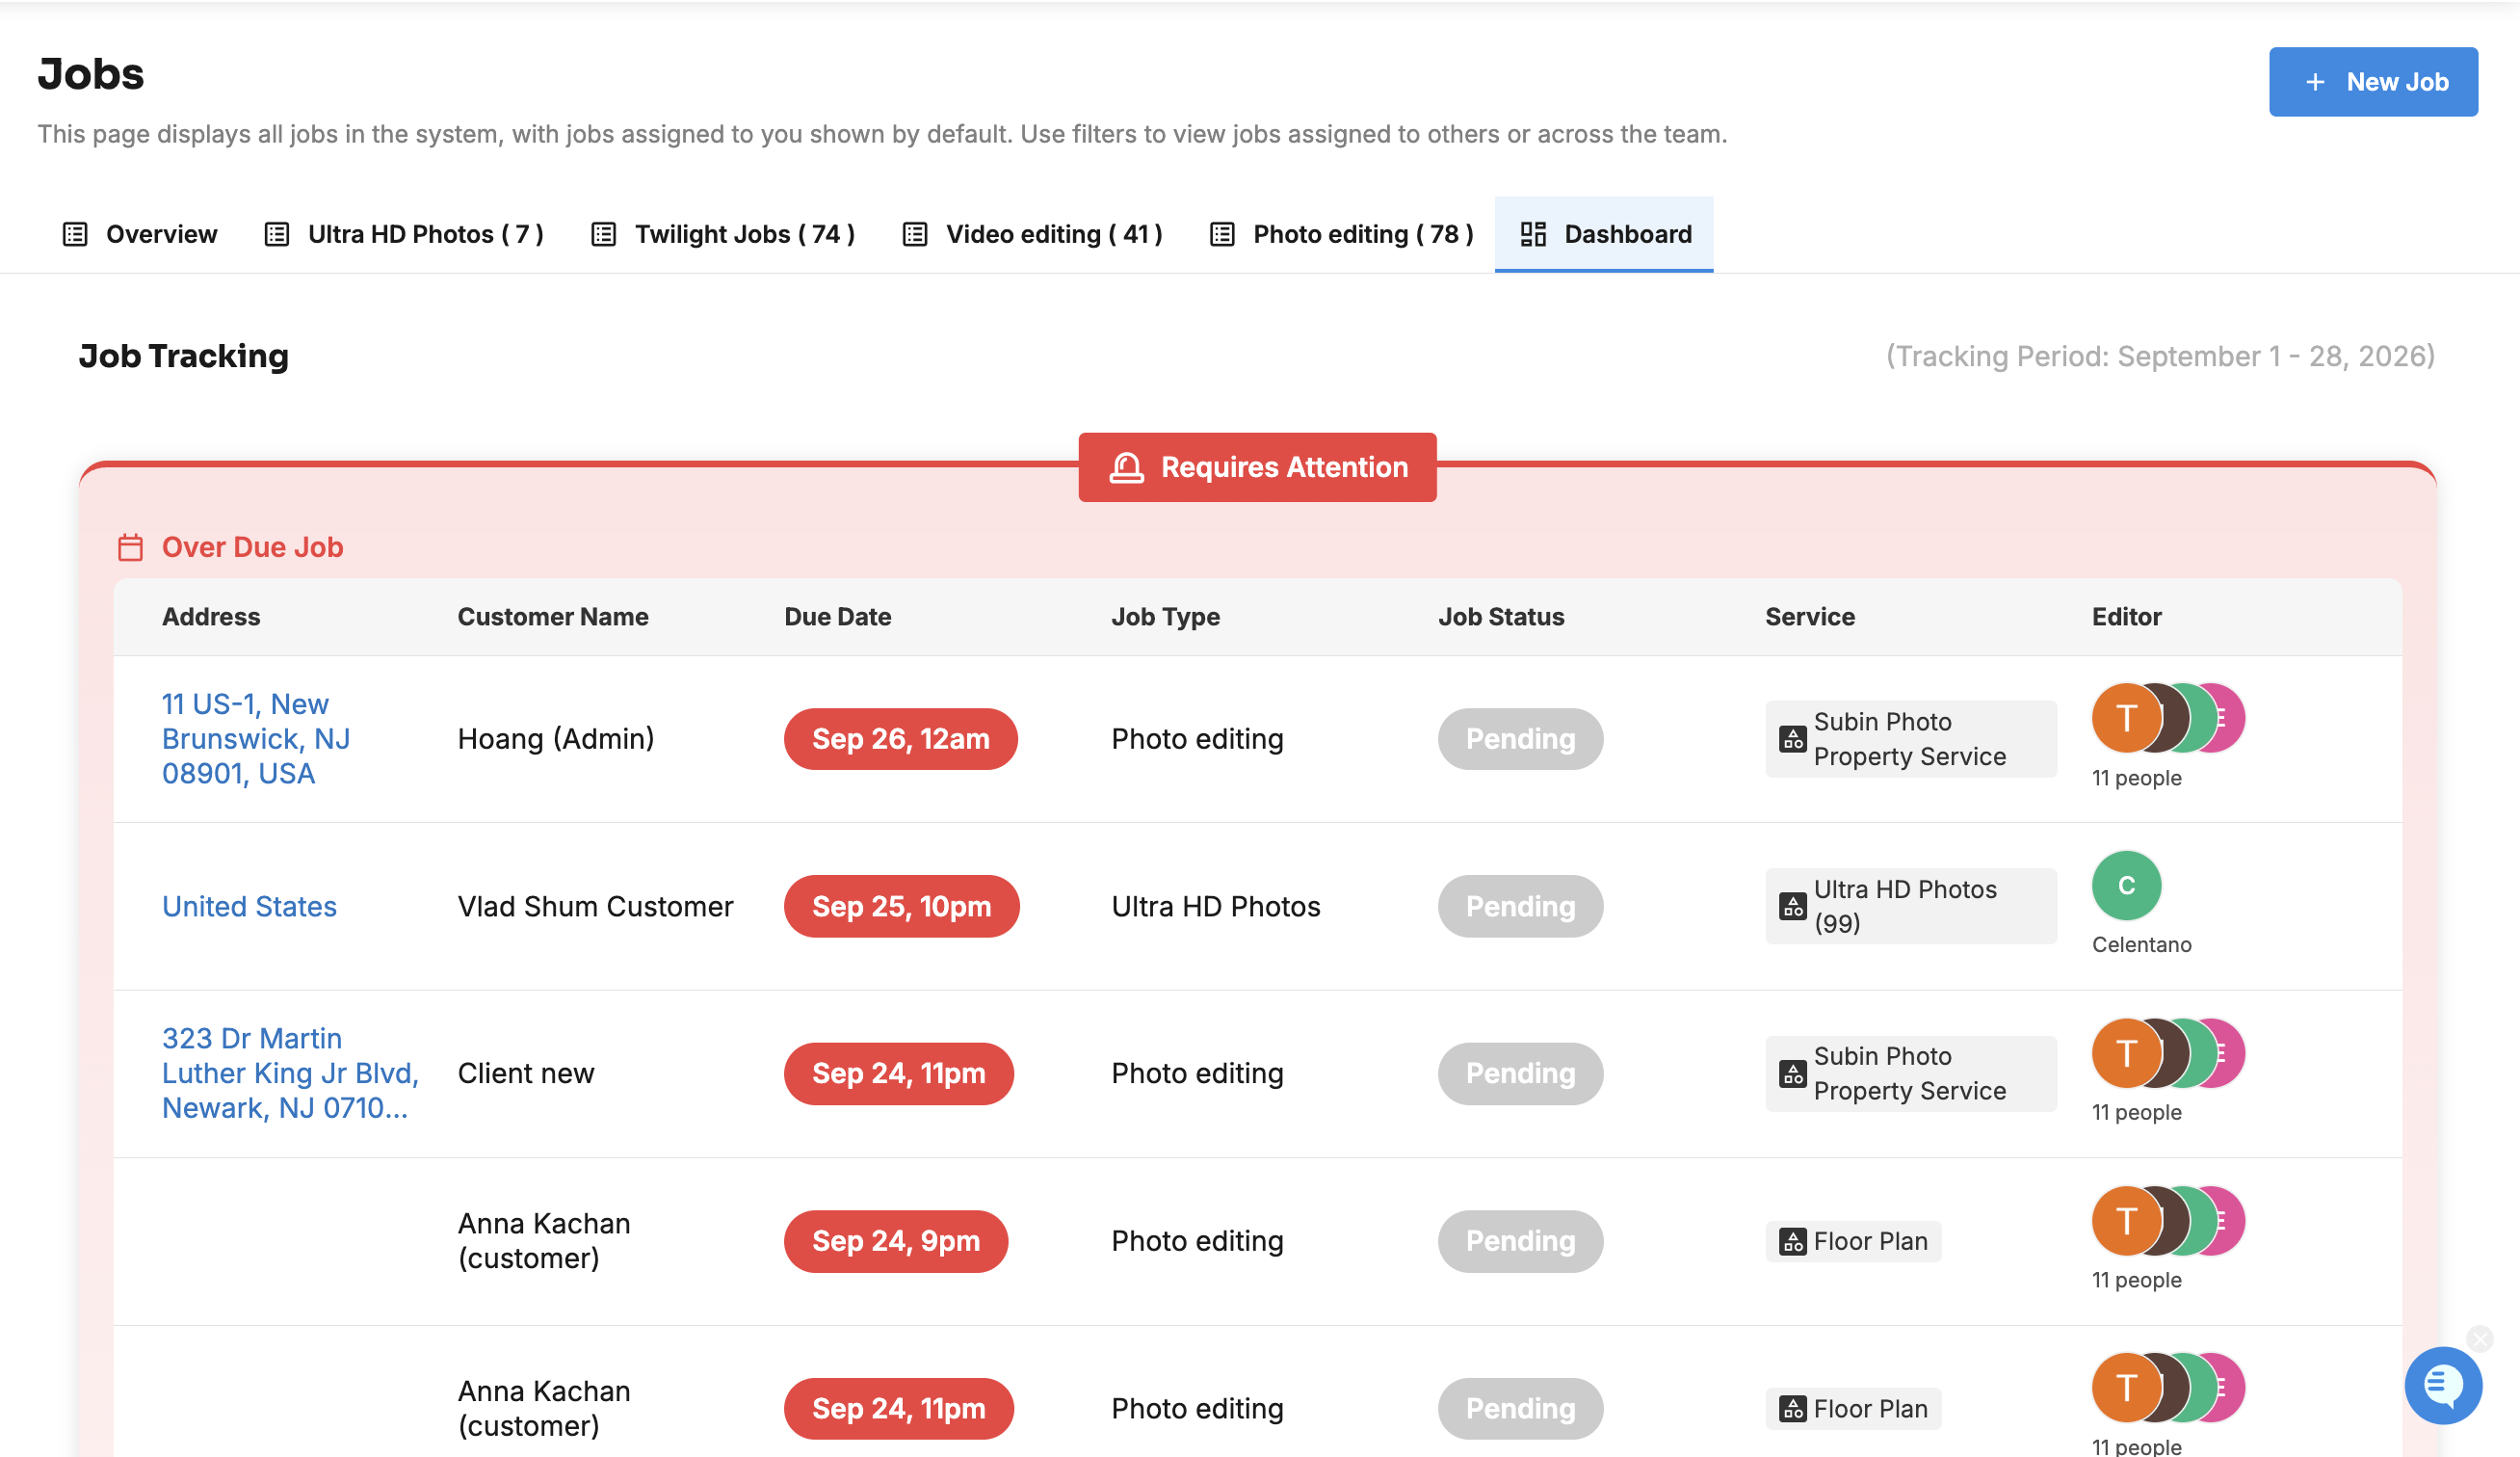Click Subin Photo service tag for Client new
Image resolution: width=2520 pixels, height=1457 pixels.
(1910, 1073)
